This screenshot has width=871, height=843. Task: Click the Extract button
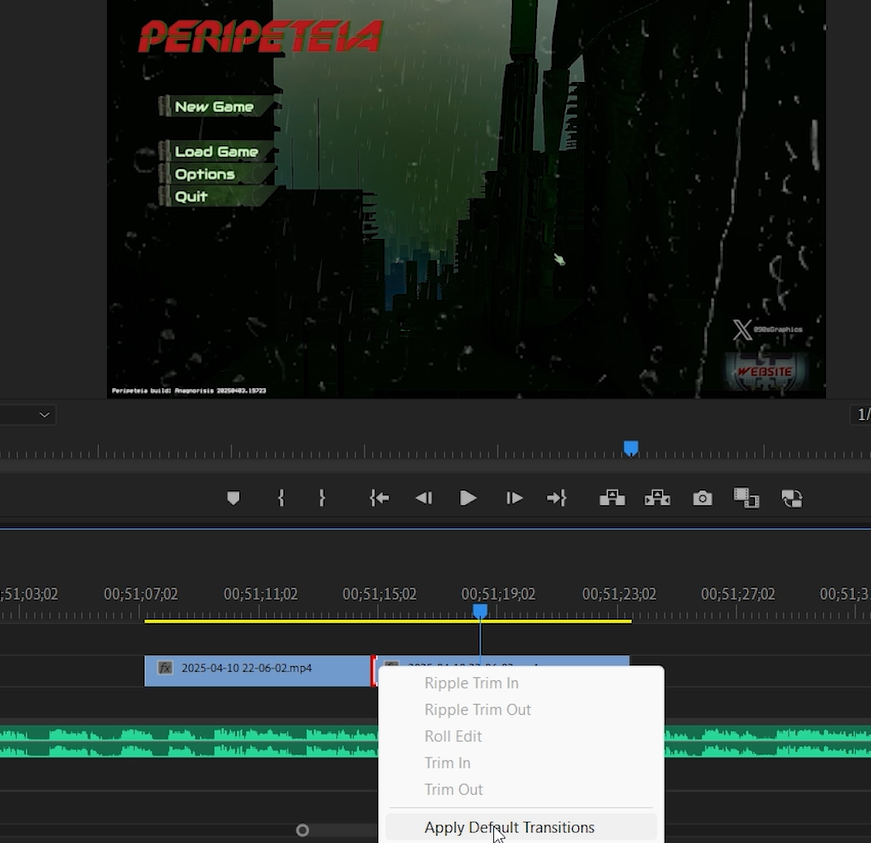pyautogui.click(x=657, y=498)
